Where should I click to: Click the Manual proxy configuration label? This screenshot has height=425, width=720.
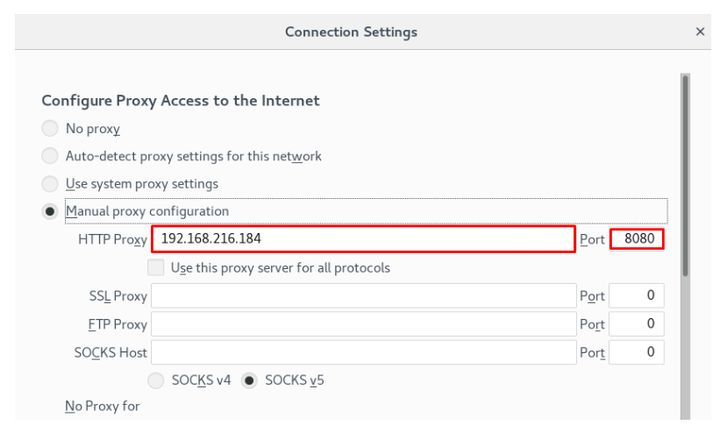(147, 211)
